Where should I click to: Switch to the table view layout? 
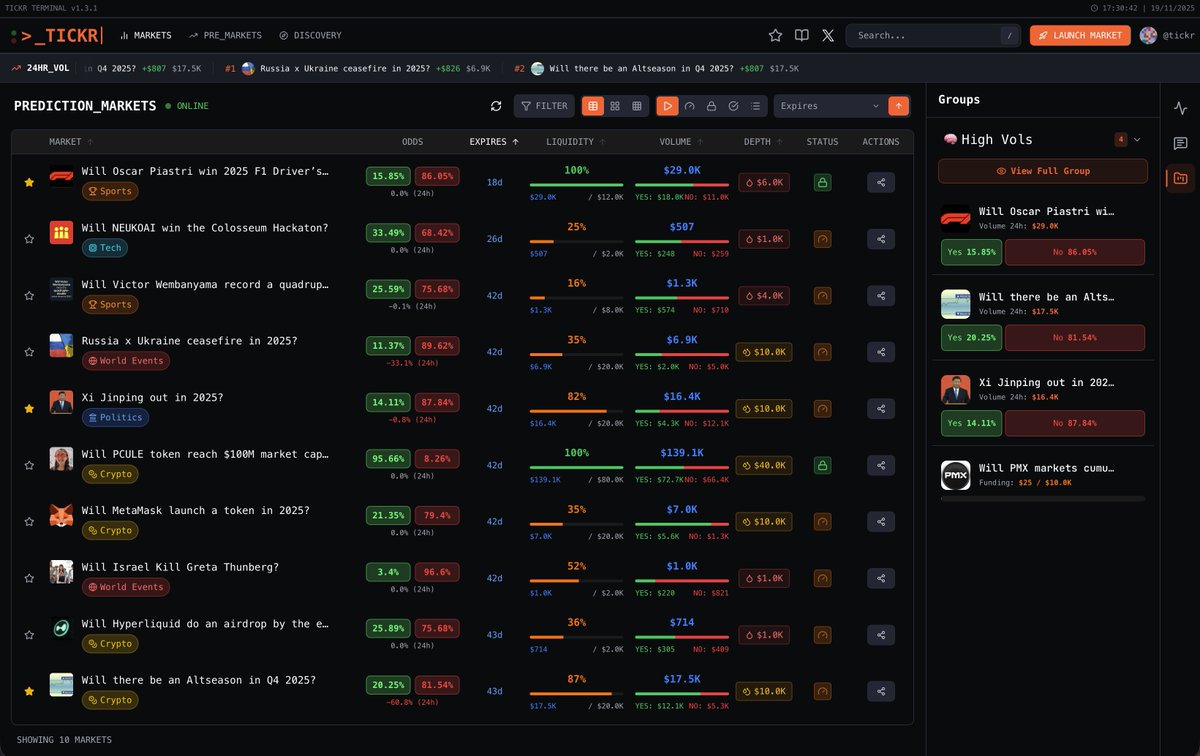(592, 106)
